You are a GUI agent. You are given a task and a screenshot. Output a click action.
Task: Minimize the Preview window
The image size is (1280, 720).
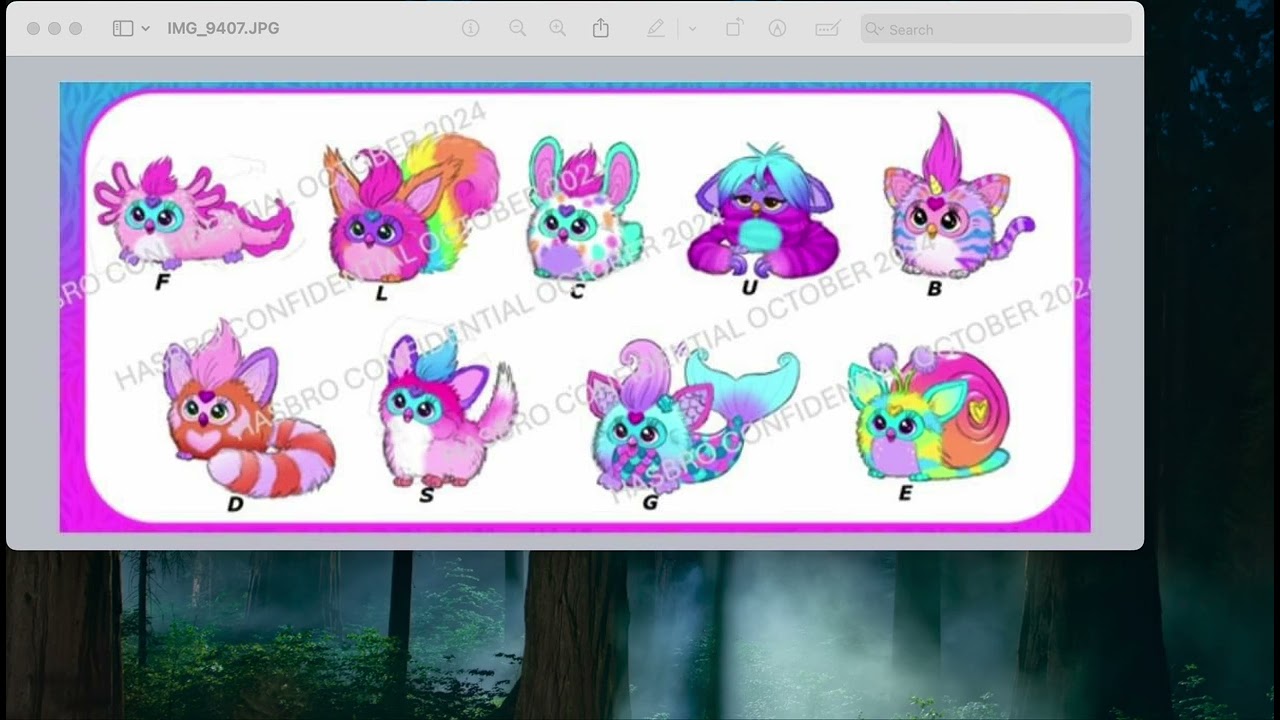54,29
